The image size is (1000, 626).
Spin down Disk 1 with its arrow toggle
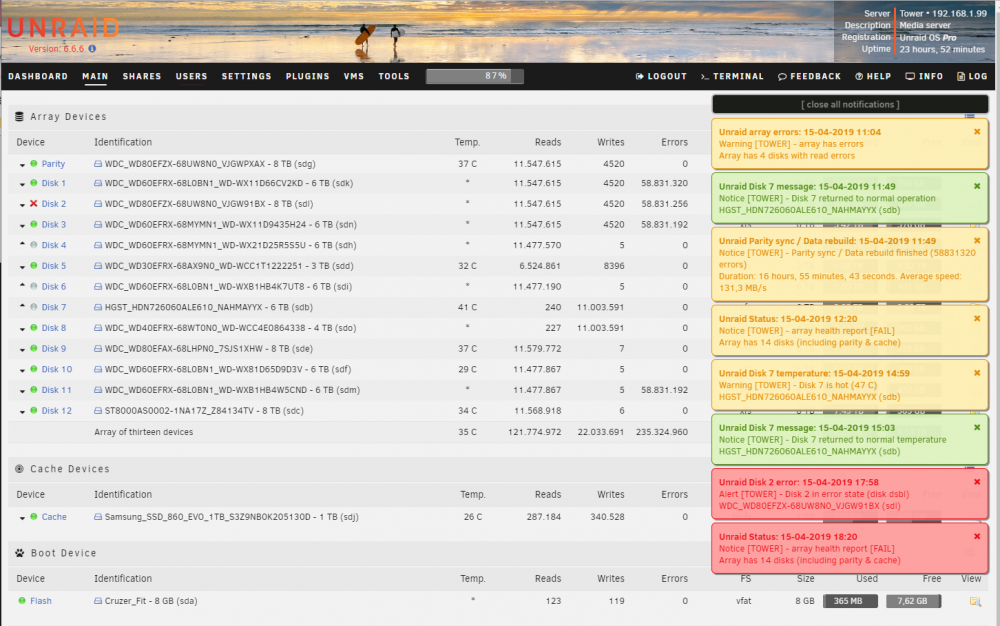pos(22,184)
